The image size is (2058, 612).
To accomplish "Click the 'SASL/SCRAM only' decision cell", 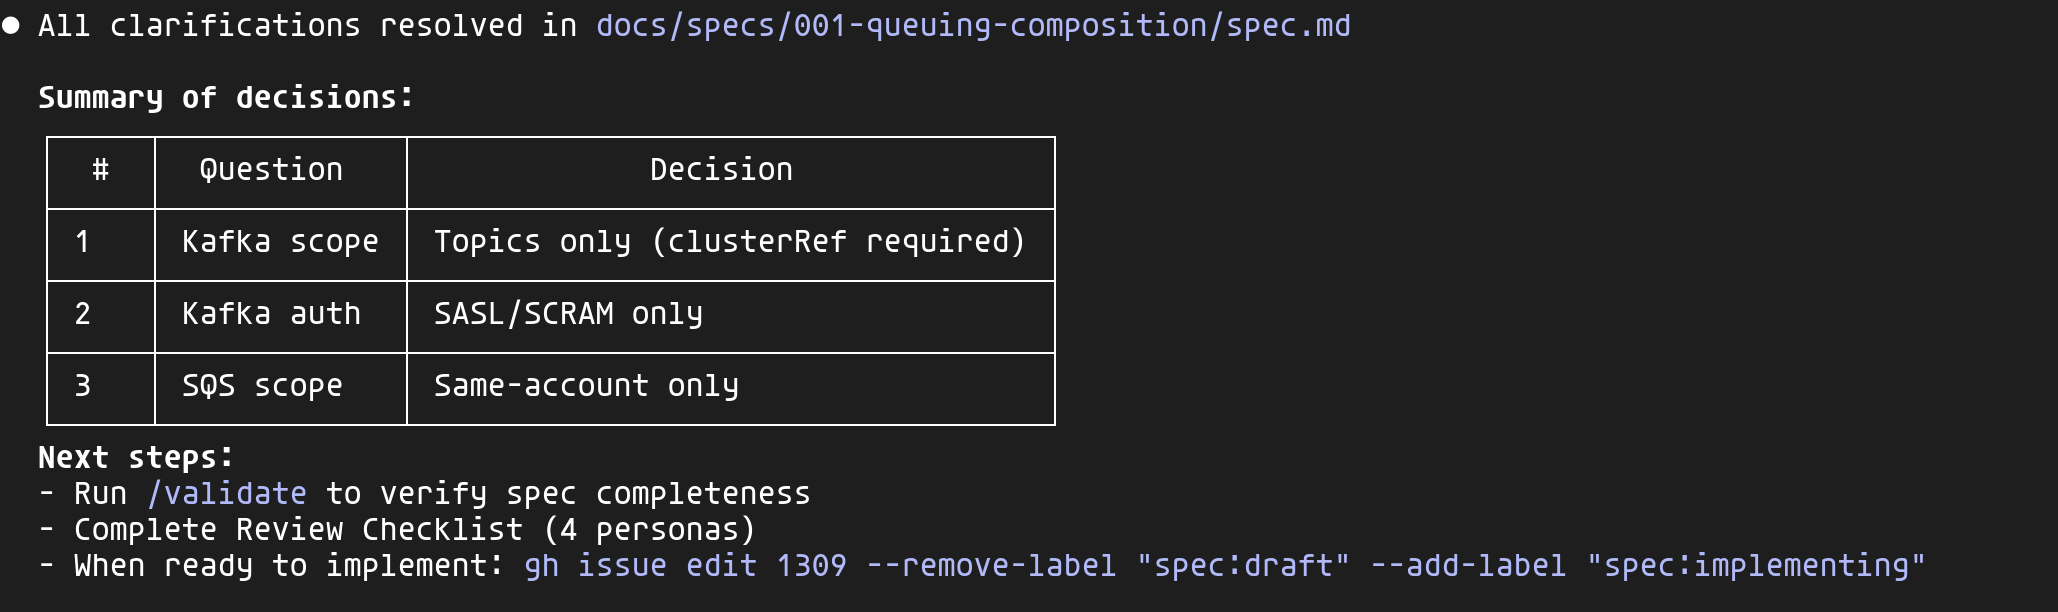I will (x=568, y=314).
